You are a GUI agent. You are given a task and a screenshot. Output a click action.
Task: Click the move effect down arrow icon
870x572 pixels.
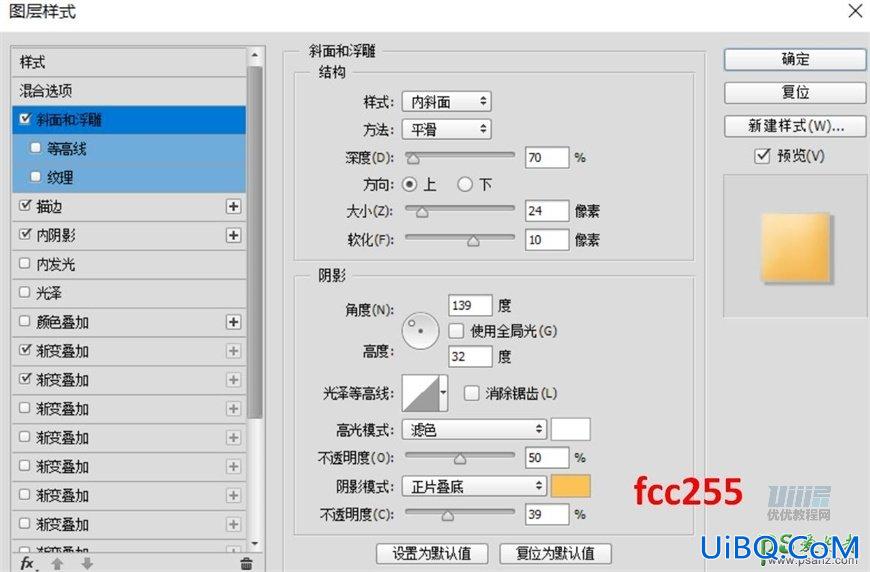[x=87, y=564]
